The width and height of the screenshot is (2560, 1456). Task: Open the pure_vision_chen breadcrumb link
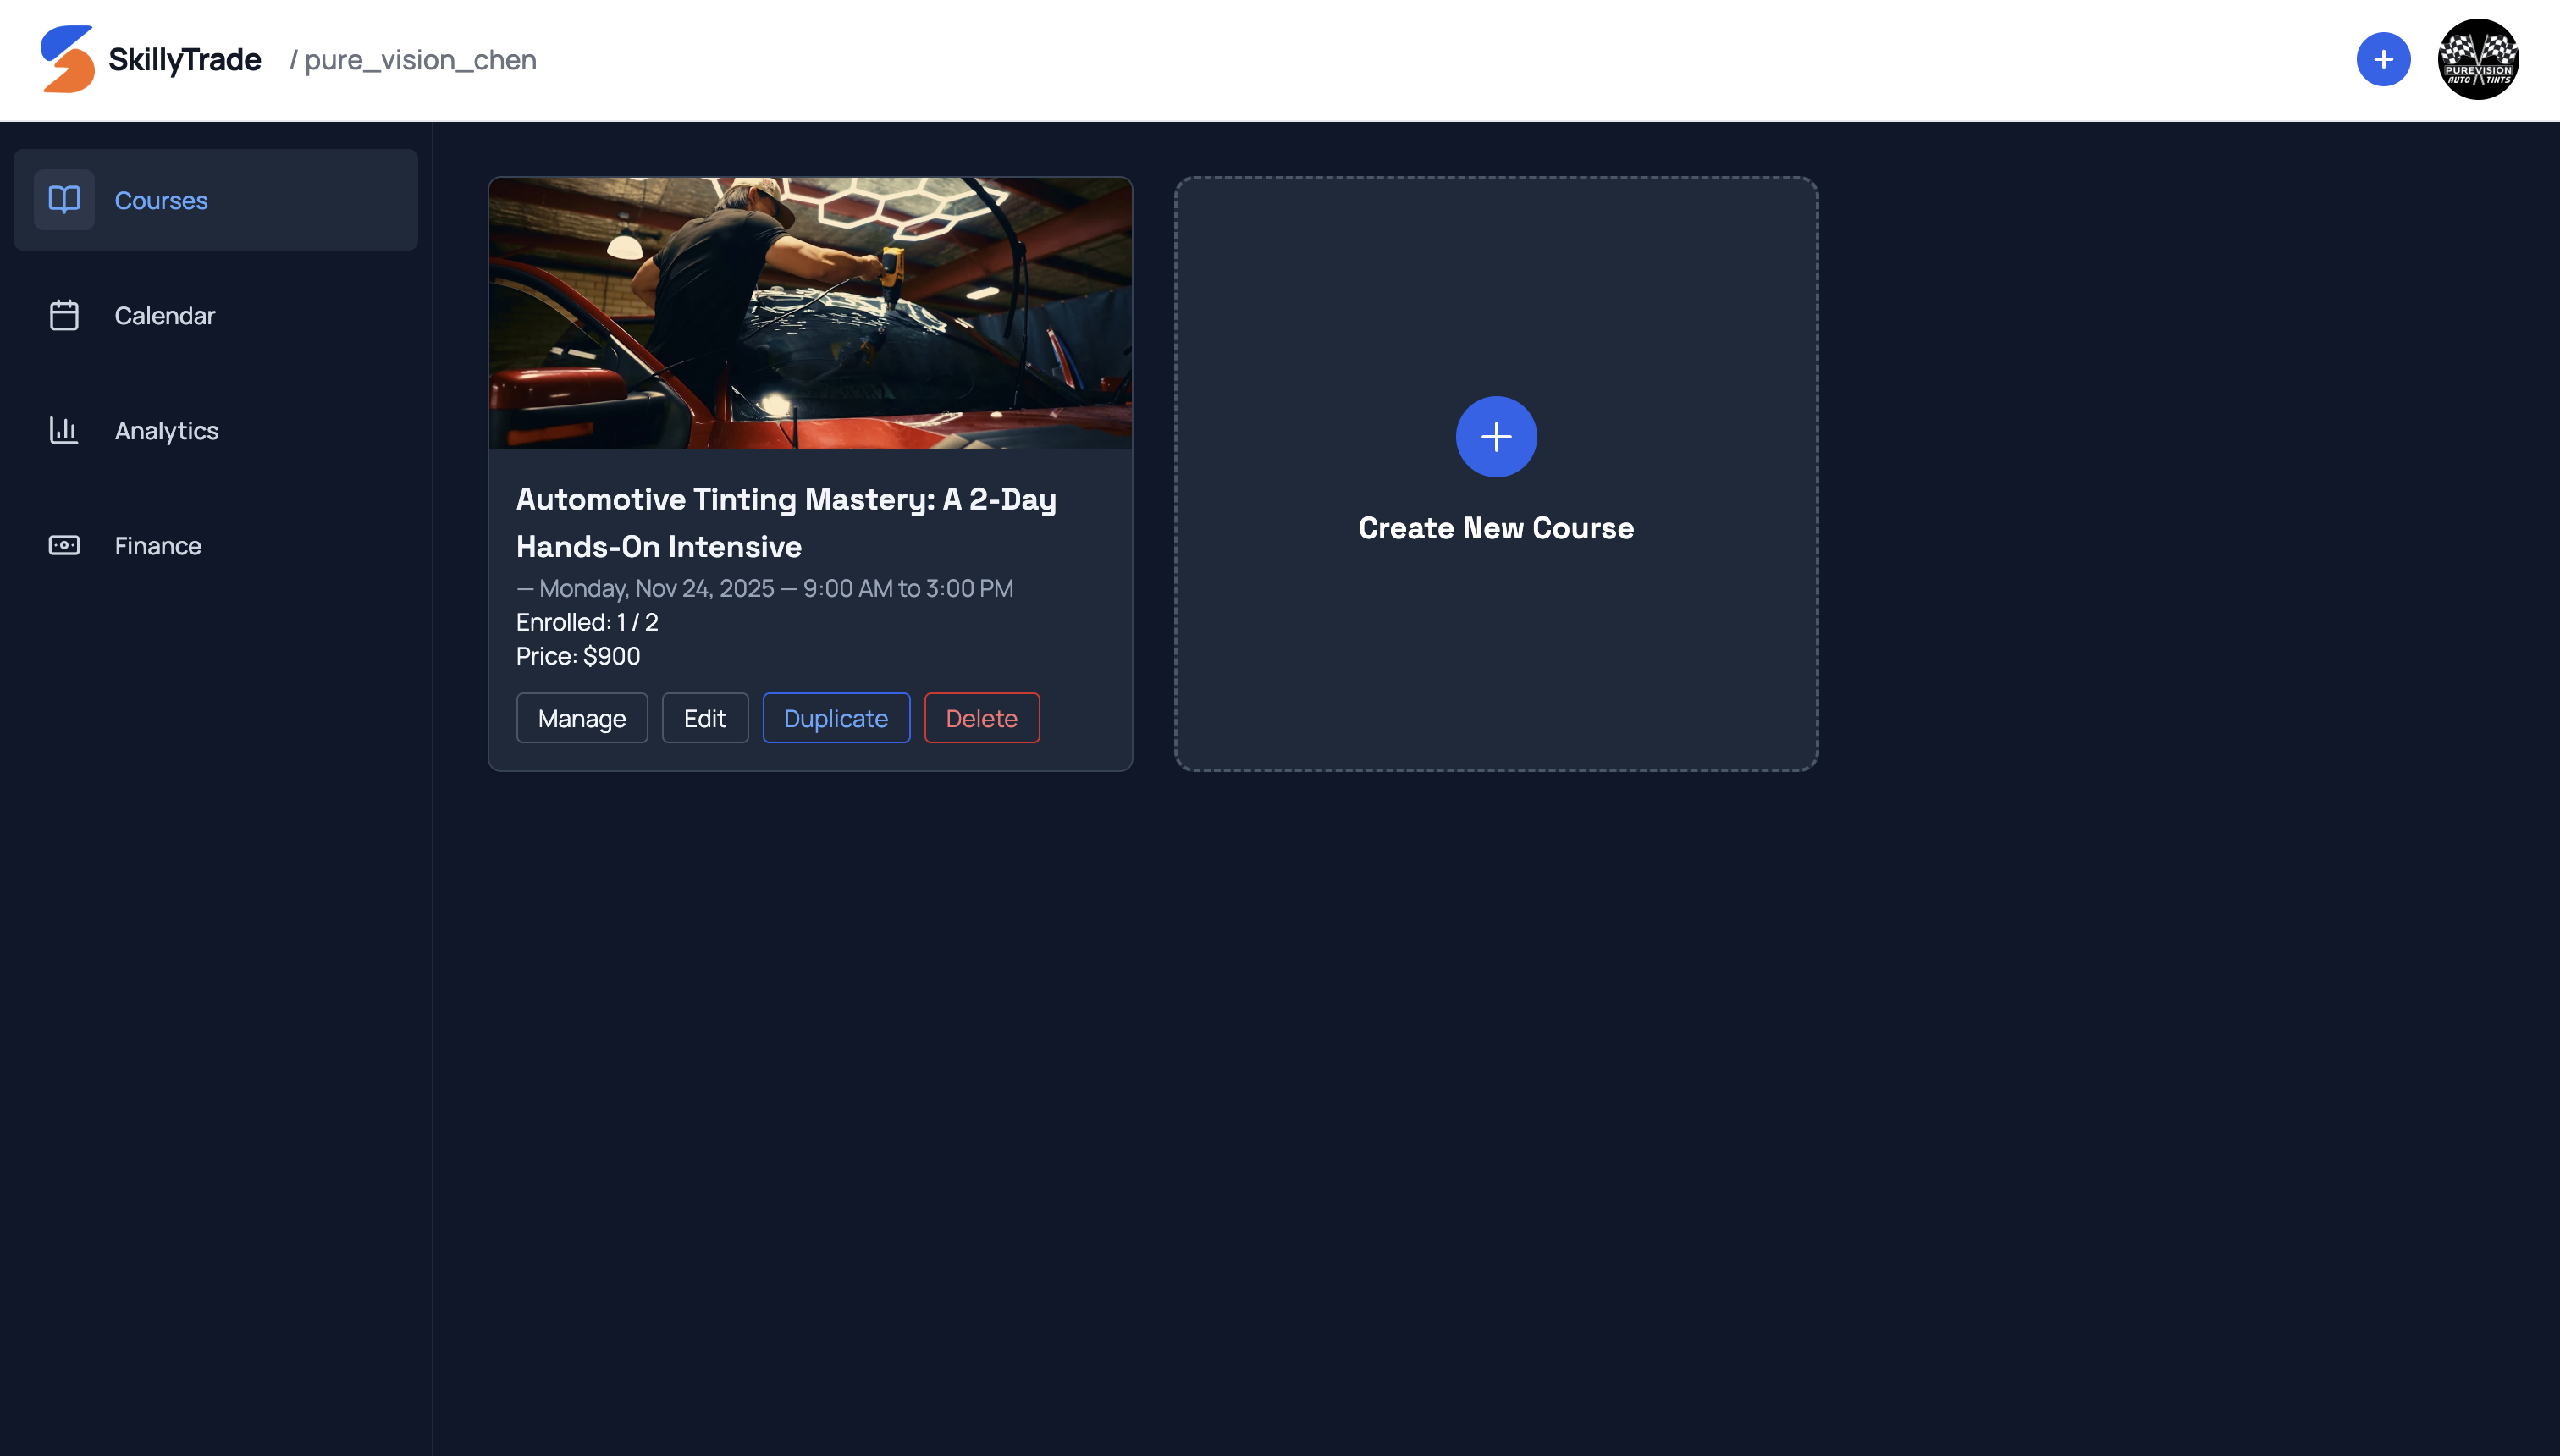420,59
